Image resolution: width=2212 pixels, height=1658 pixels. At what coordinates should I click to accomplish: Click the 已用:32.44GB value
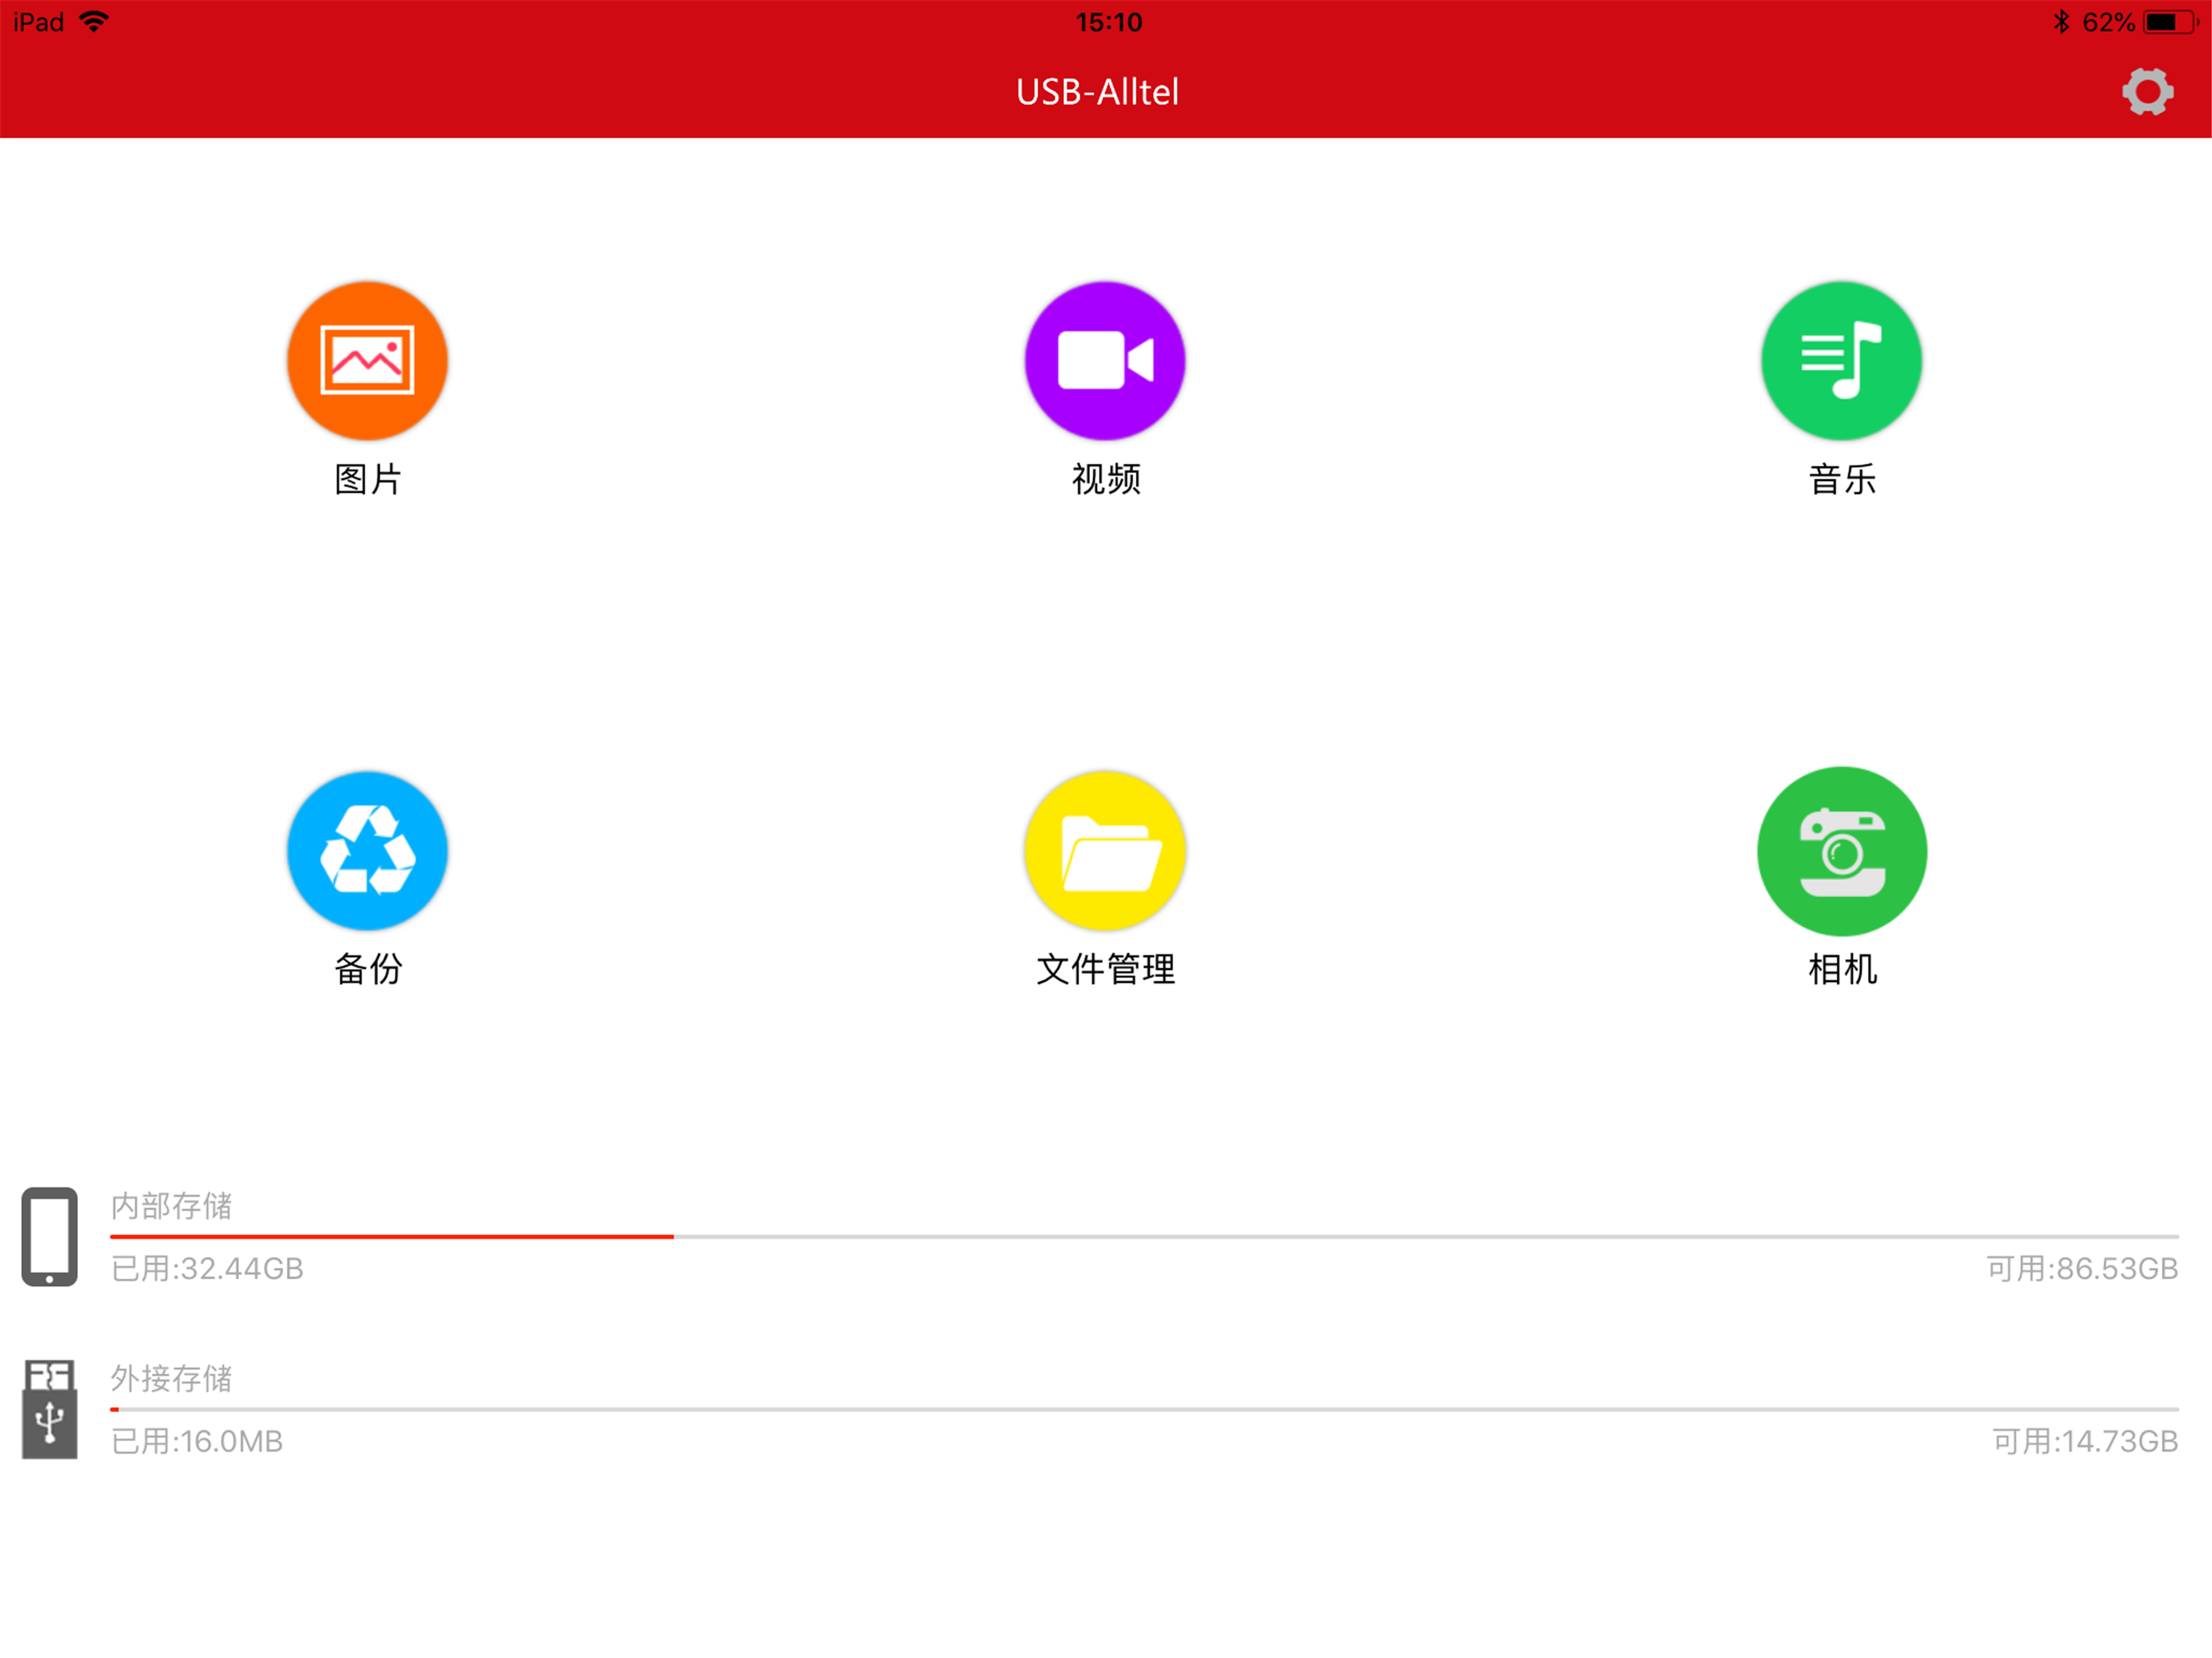click(207, 1268)
